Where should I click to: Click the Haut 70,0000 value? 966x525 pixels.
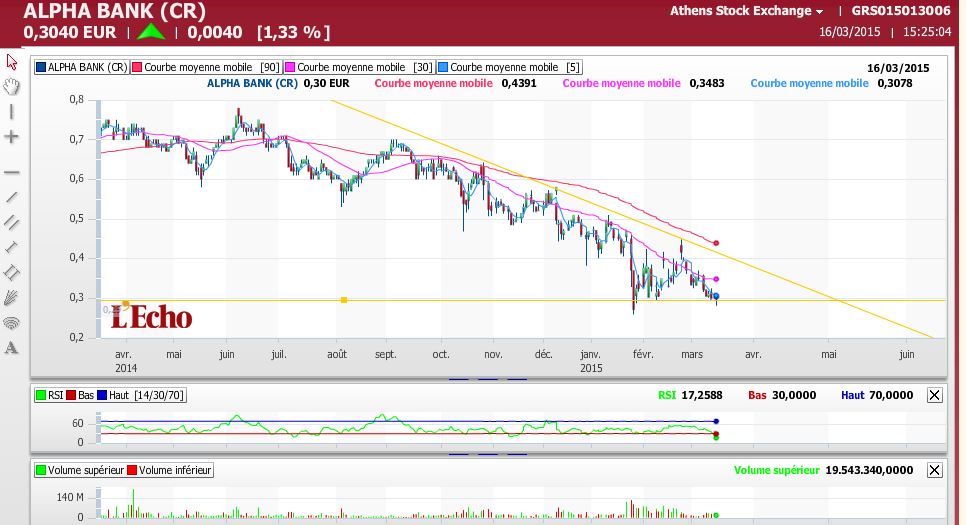click(x=890, y=395)
